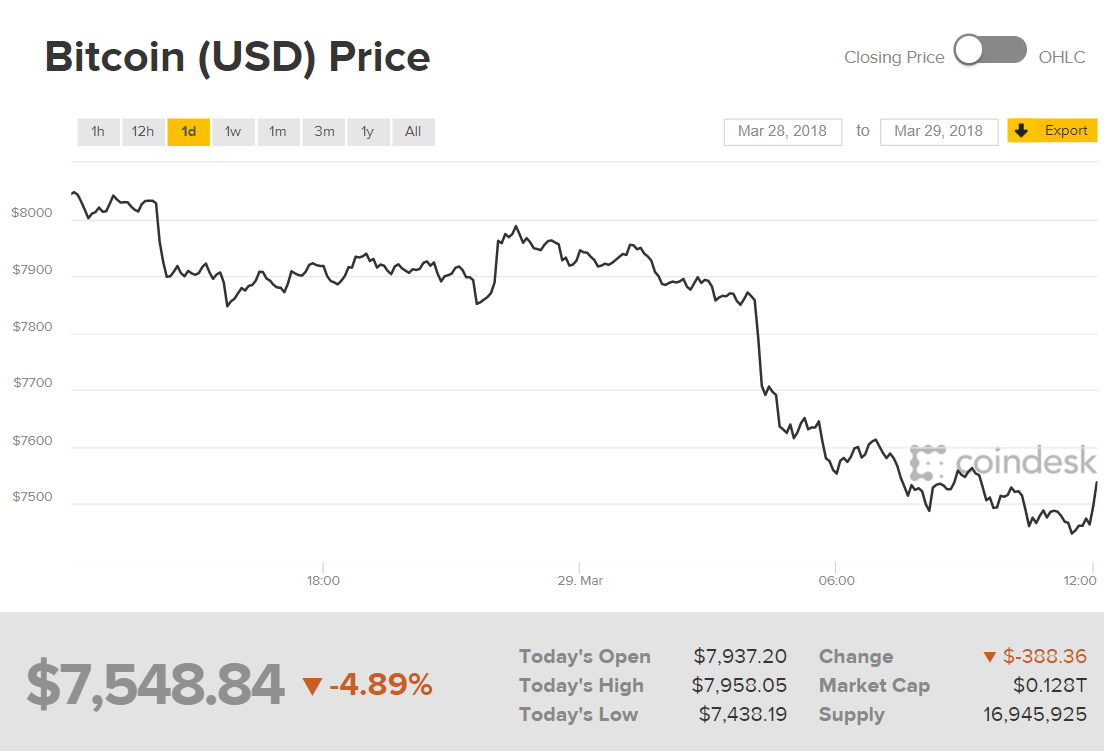Switch chart to 1w range
This screenshot has width=1104, height=751.
233,132
